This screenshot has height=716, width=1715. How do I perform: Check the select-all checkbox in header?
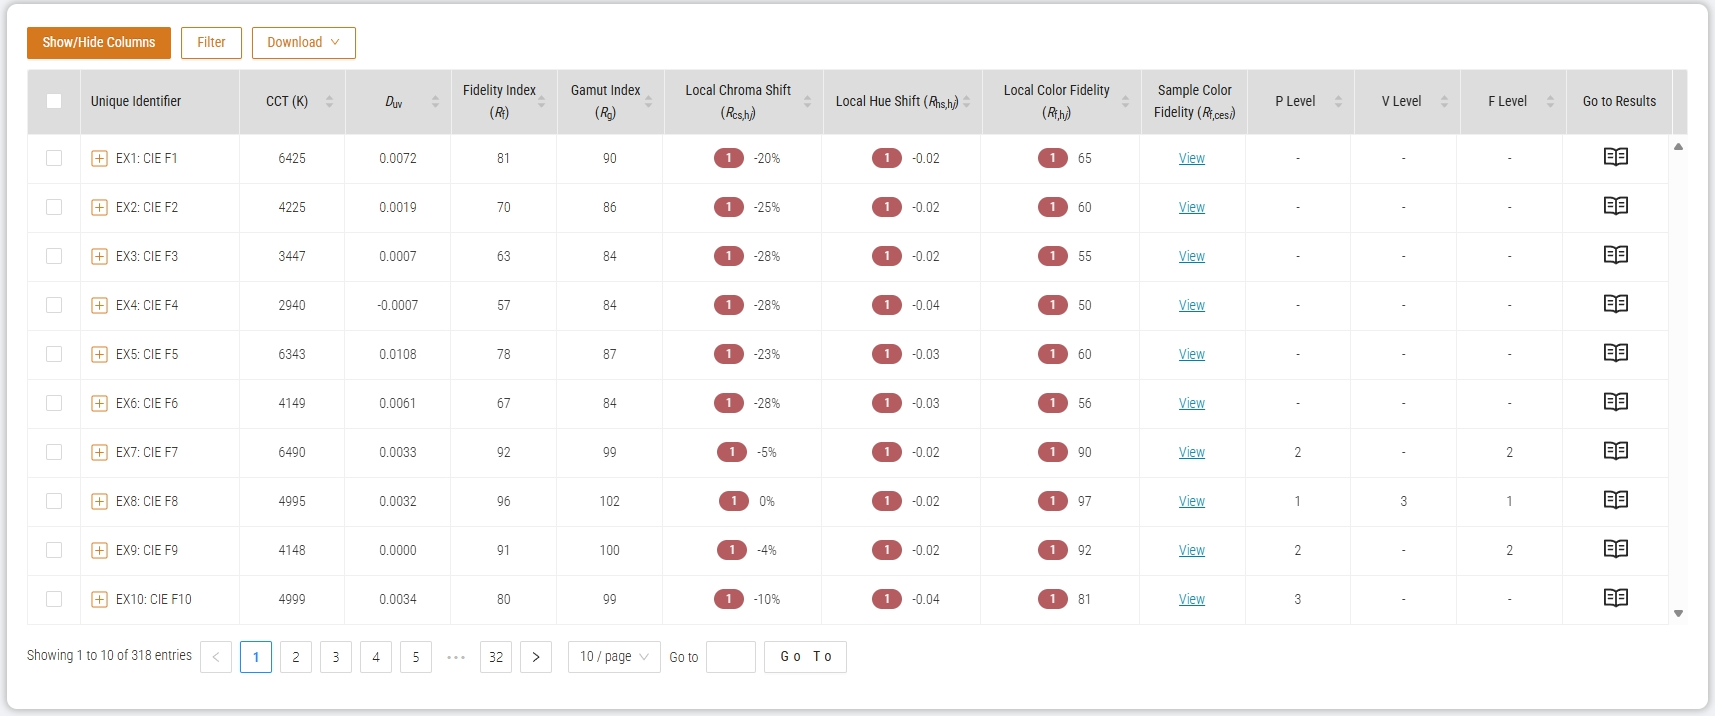coord(54,101)
